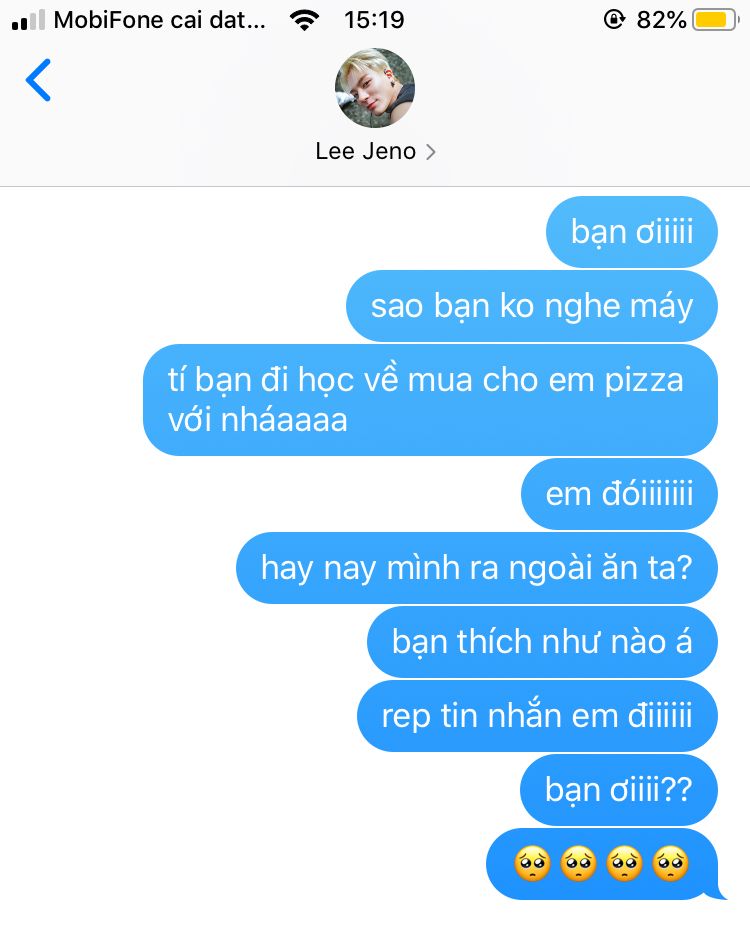Image resolution: width=750 pixels, height=937 pixels.
Task: Tap the Lee Jeno contact name
Action: 365,151
